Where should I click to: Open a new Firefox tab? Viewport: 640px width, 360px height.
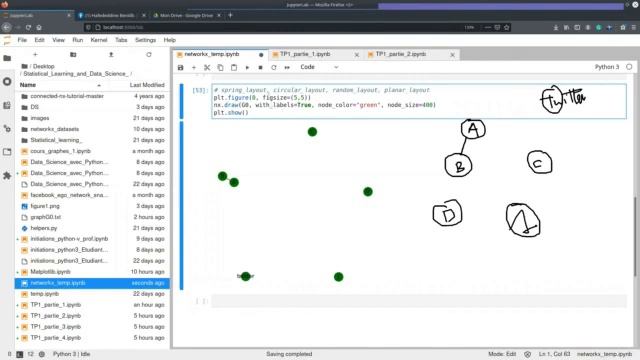pos(230,15)
